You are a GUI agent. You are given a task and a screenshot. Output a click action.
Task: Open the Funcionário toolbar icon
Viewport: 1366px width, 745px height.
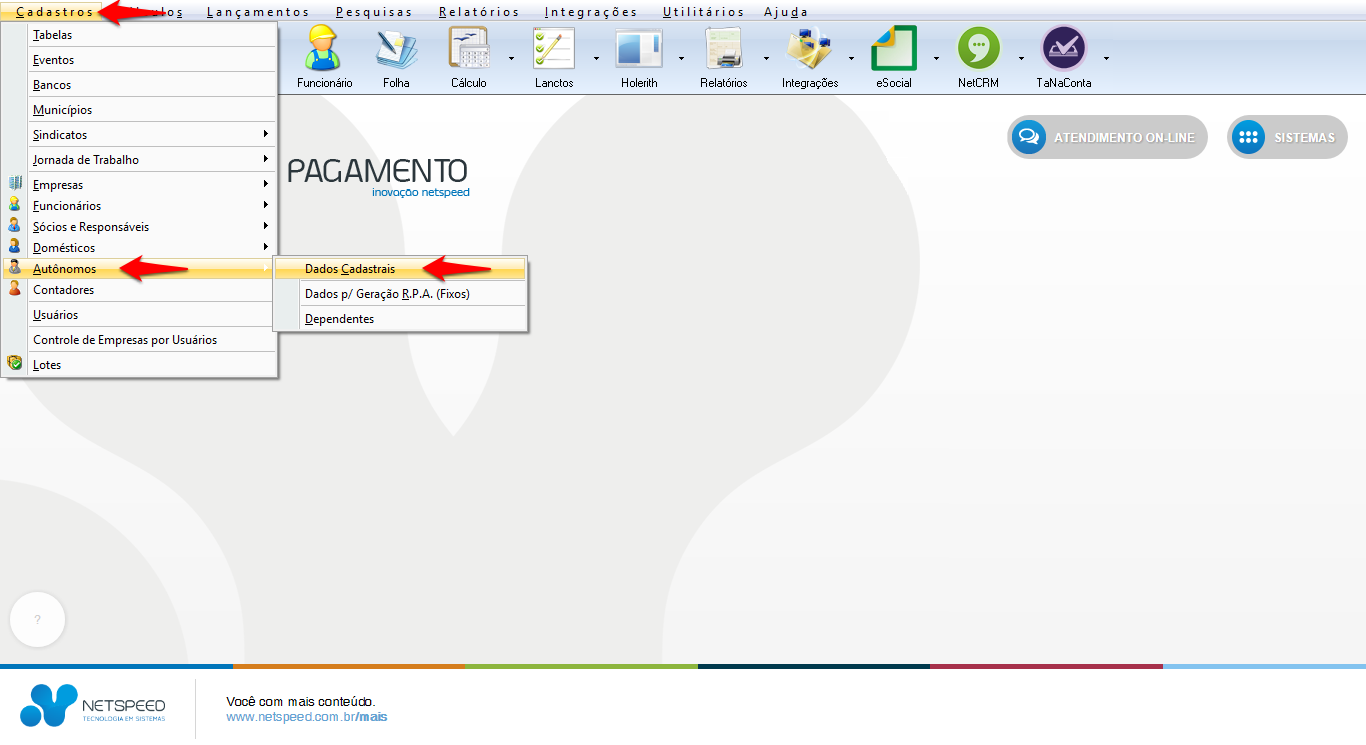[324, 49]
